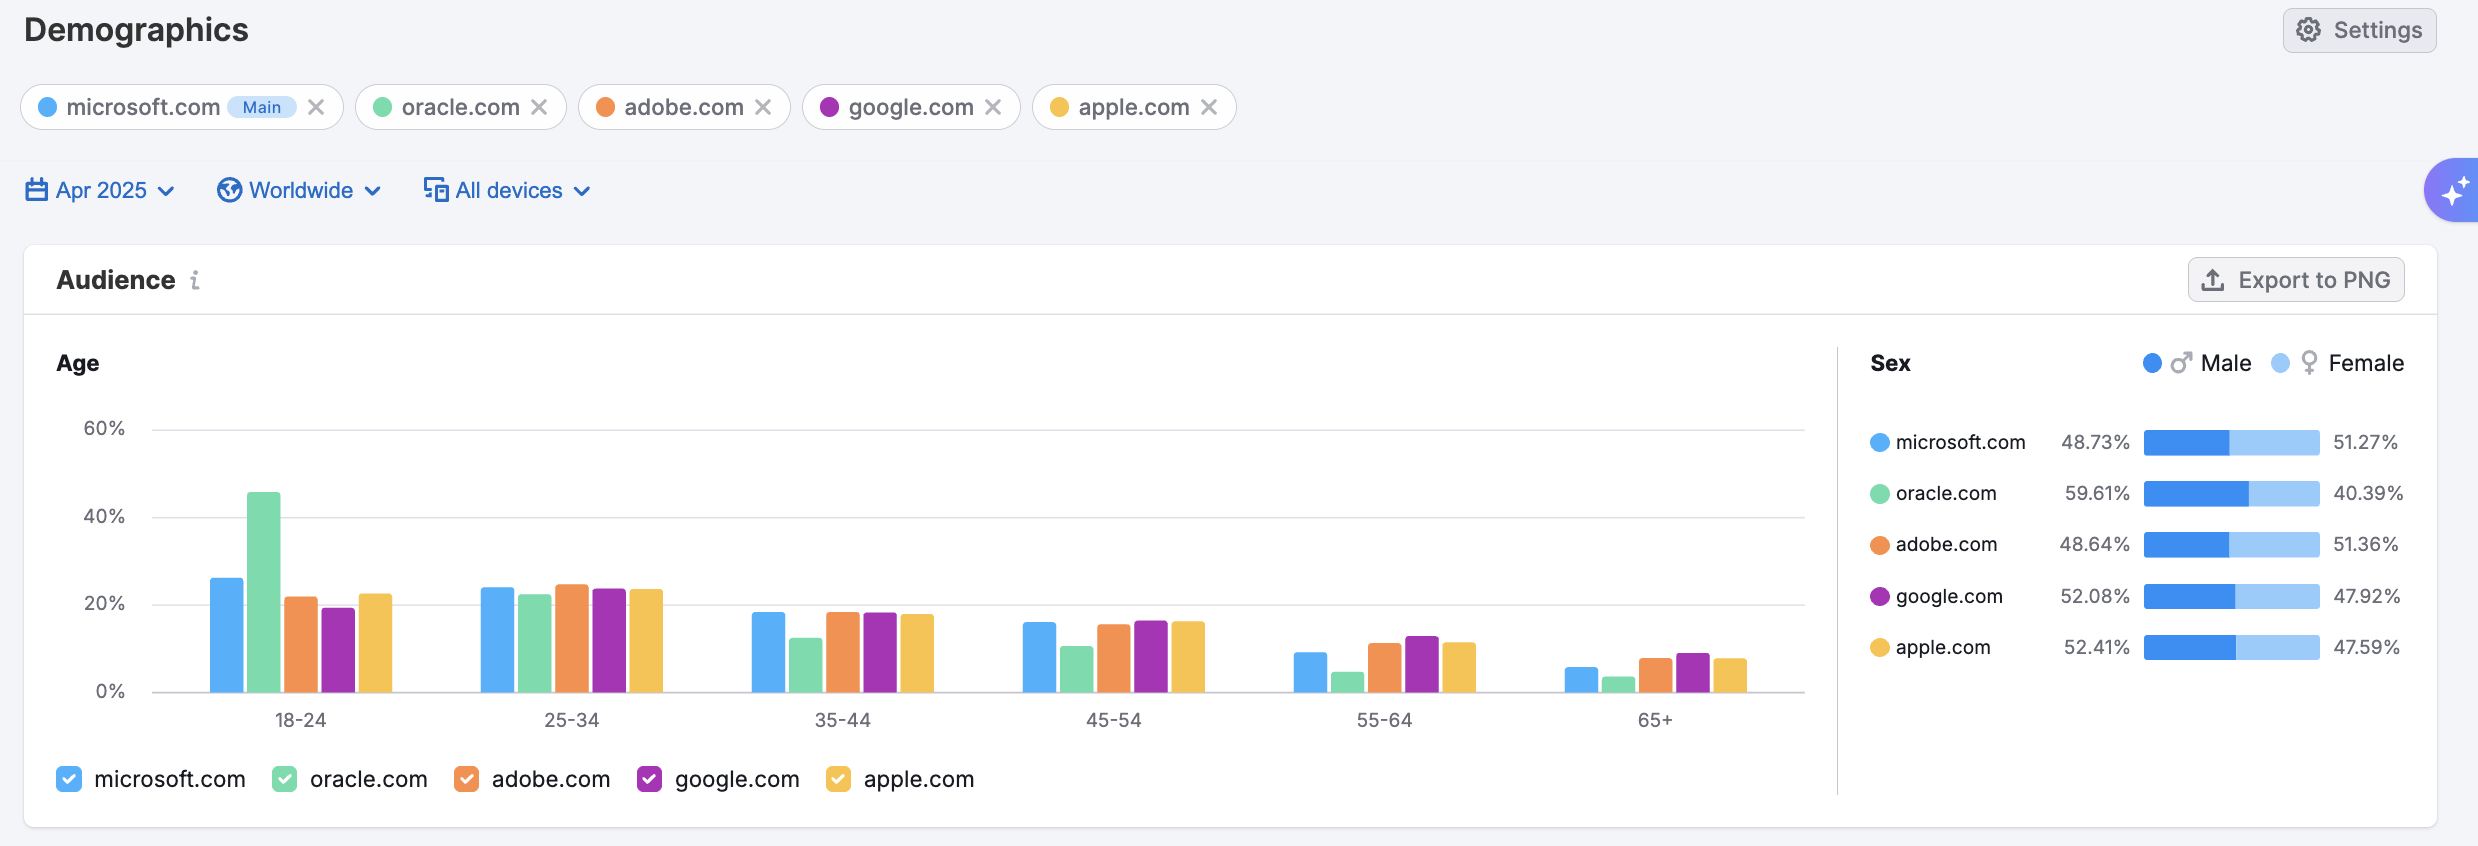
Task: Open the AI sparkle assistant button
Action: click(2454, 190)
